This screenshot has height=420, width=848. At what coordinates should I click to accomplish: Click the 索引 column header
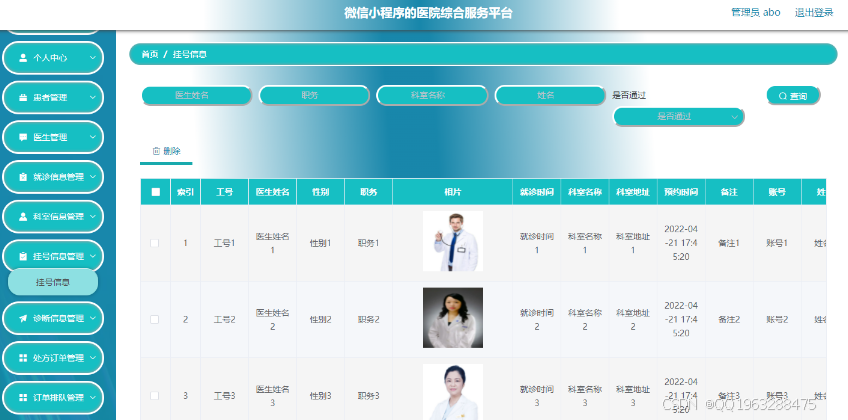186,192
